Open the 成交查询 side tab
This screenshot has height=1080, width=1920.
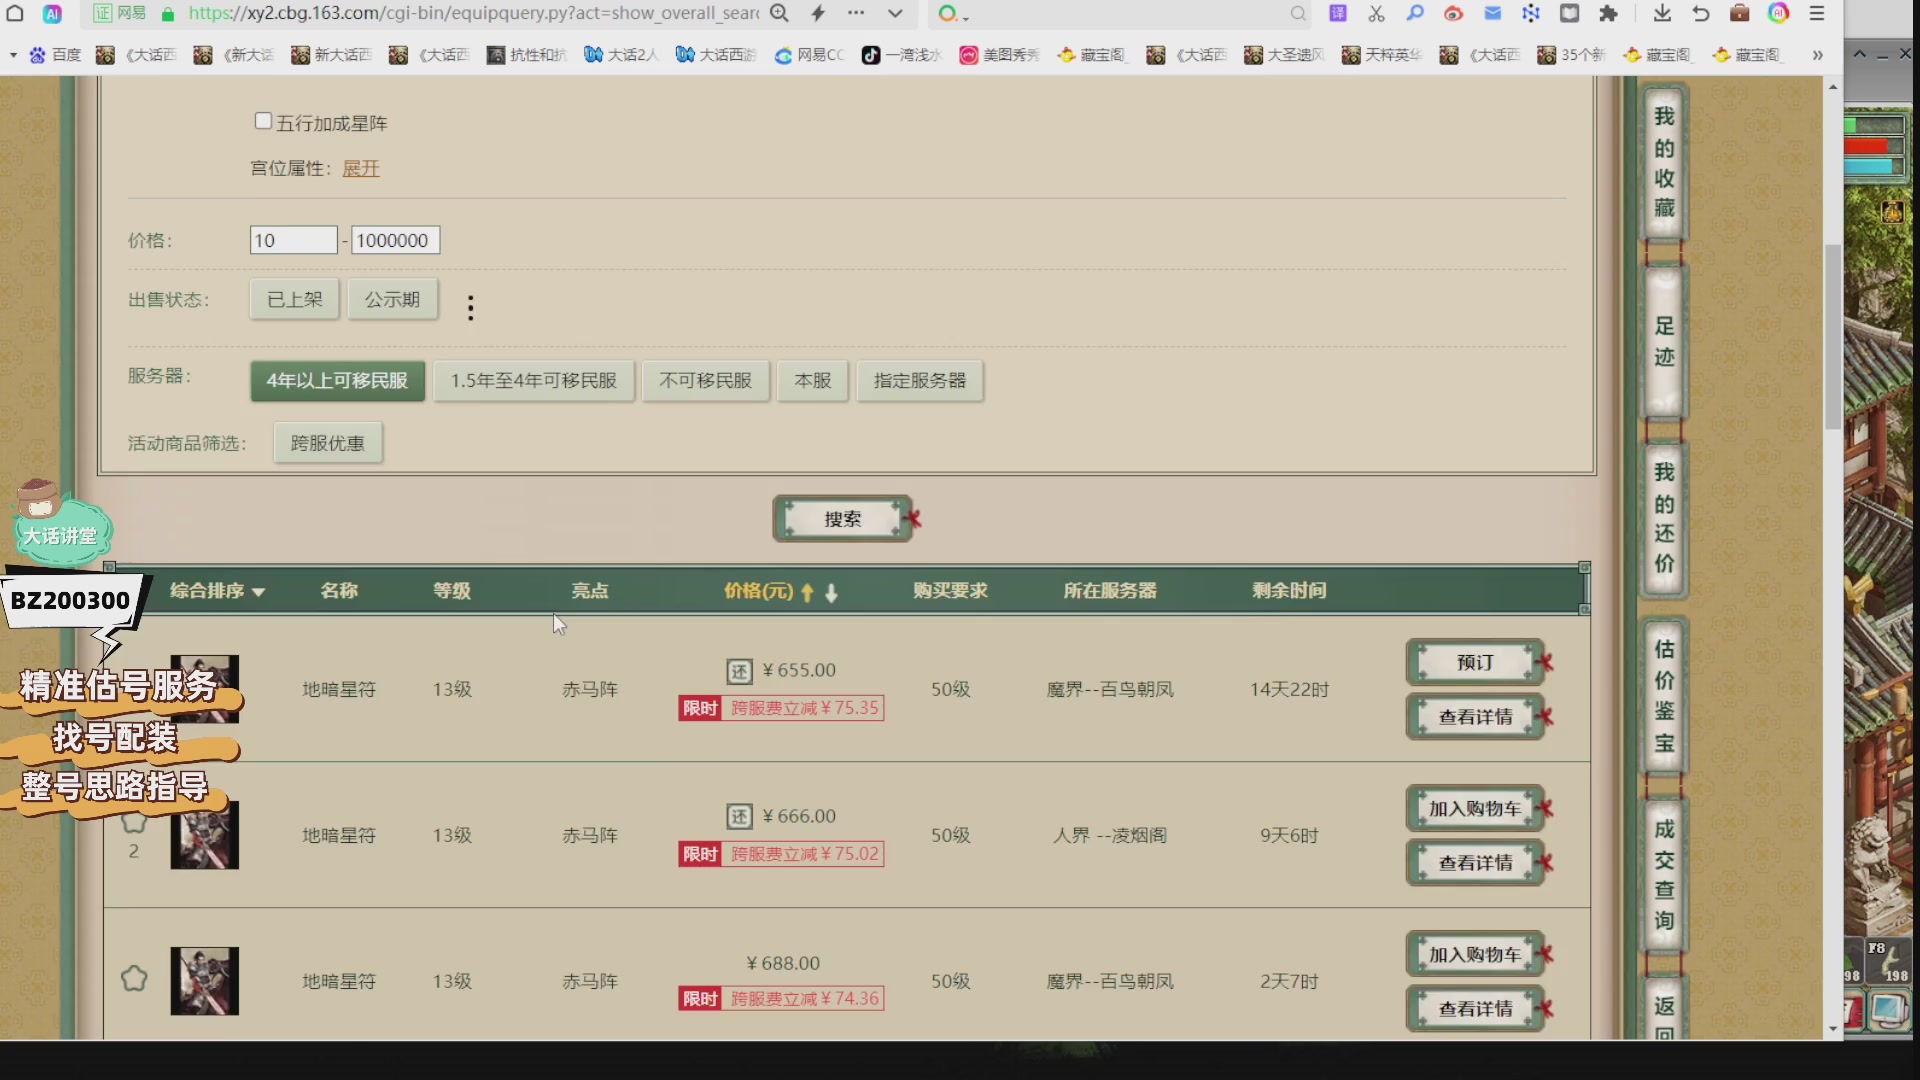tap(1664, 875)
